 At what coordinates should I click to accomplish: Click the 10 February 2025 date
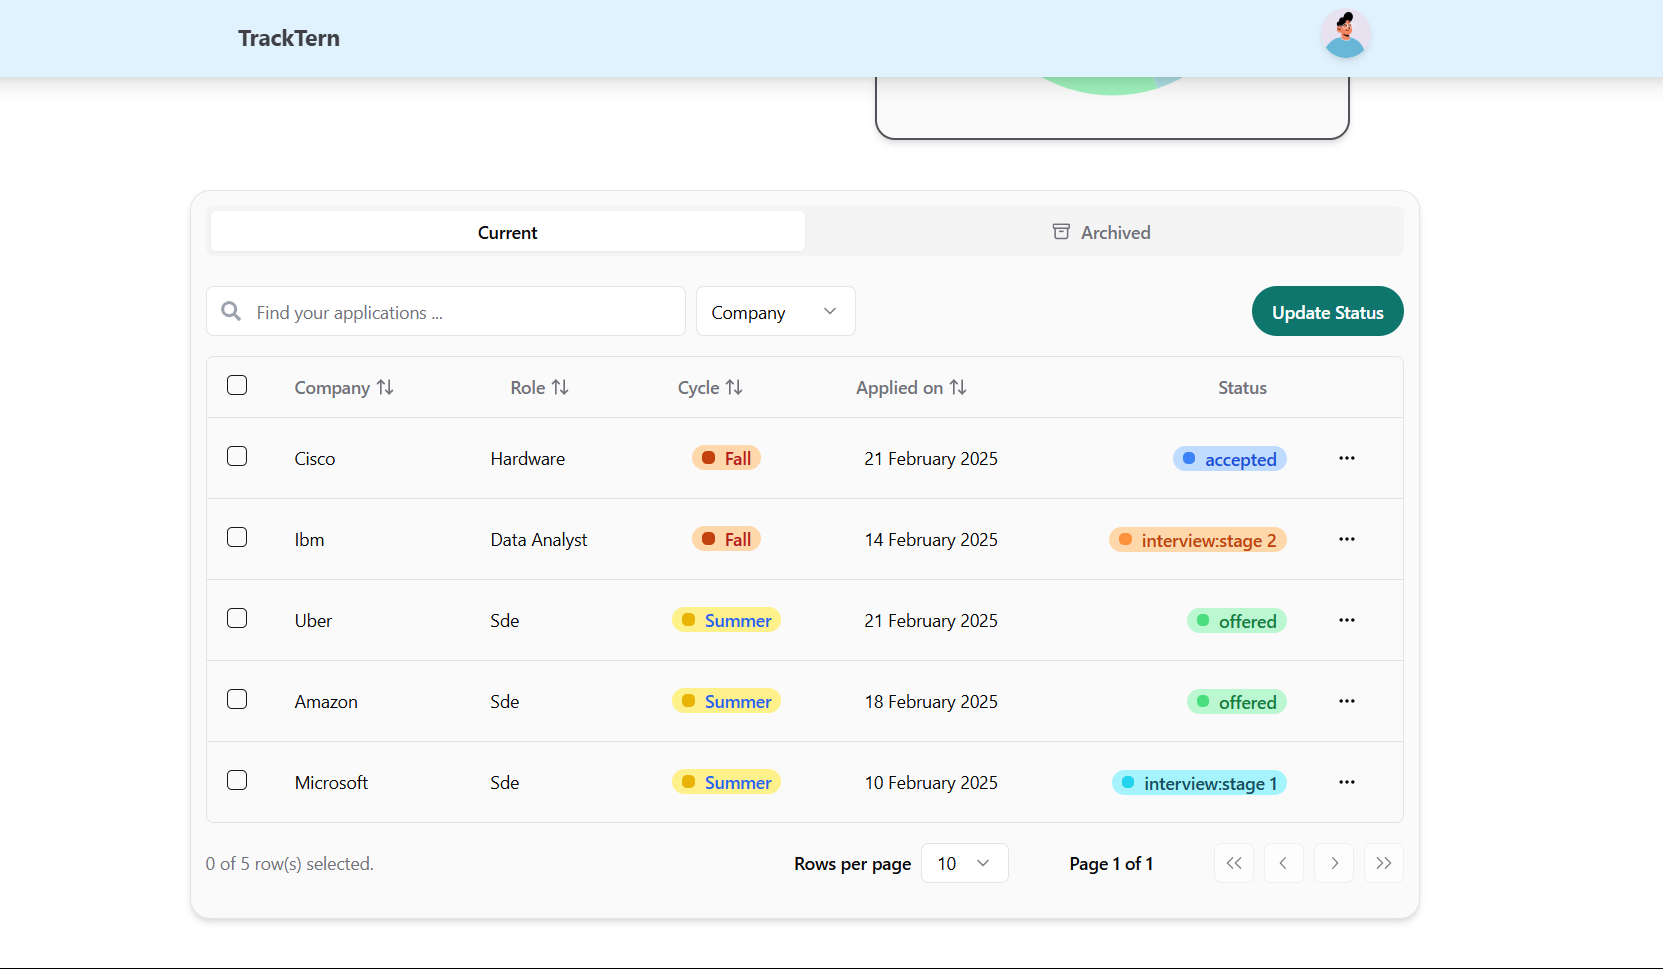931,783
